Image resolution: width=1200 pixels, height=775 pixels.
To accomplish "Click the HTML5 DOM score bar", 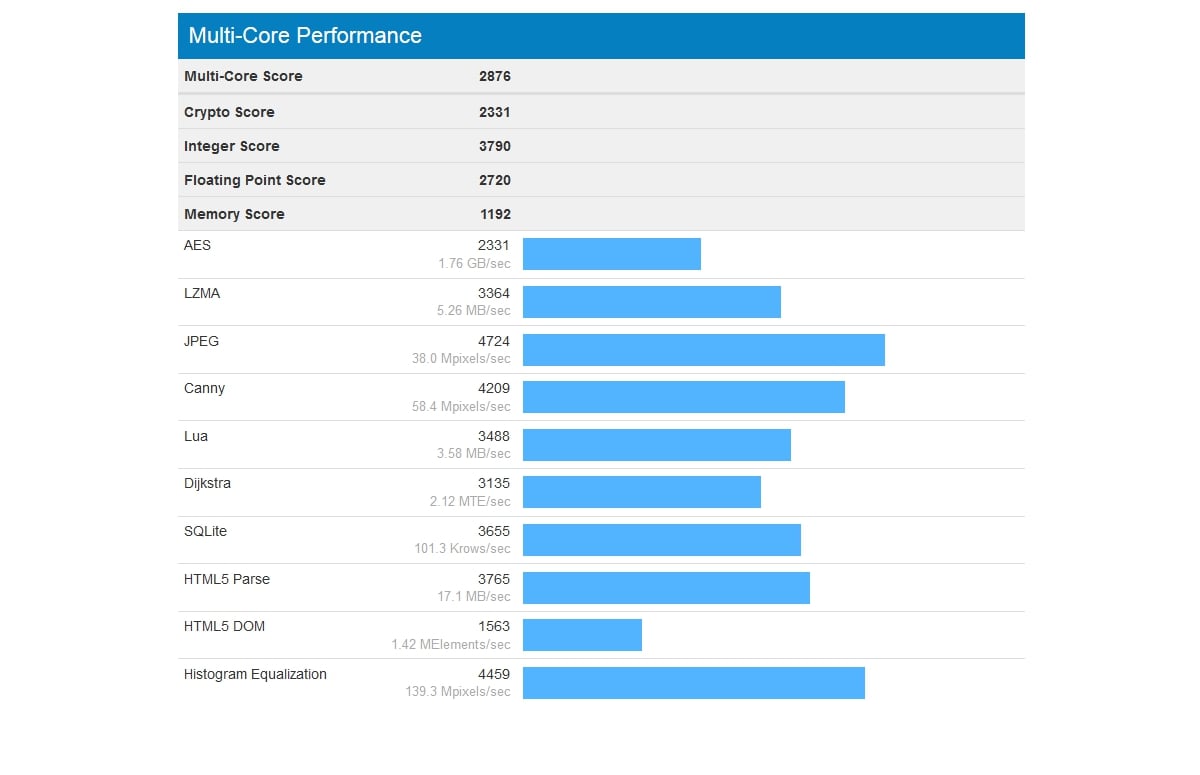I will pyautogui.click(x=582, y=635).
